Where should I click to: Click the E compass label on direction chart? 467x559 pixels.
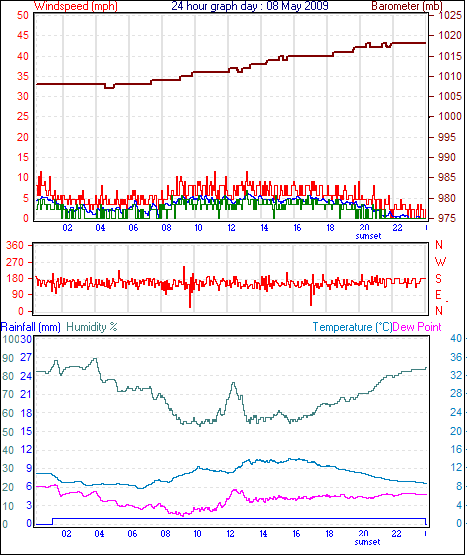click(x=438, y=295)
